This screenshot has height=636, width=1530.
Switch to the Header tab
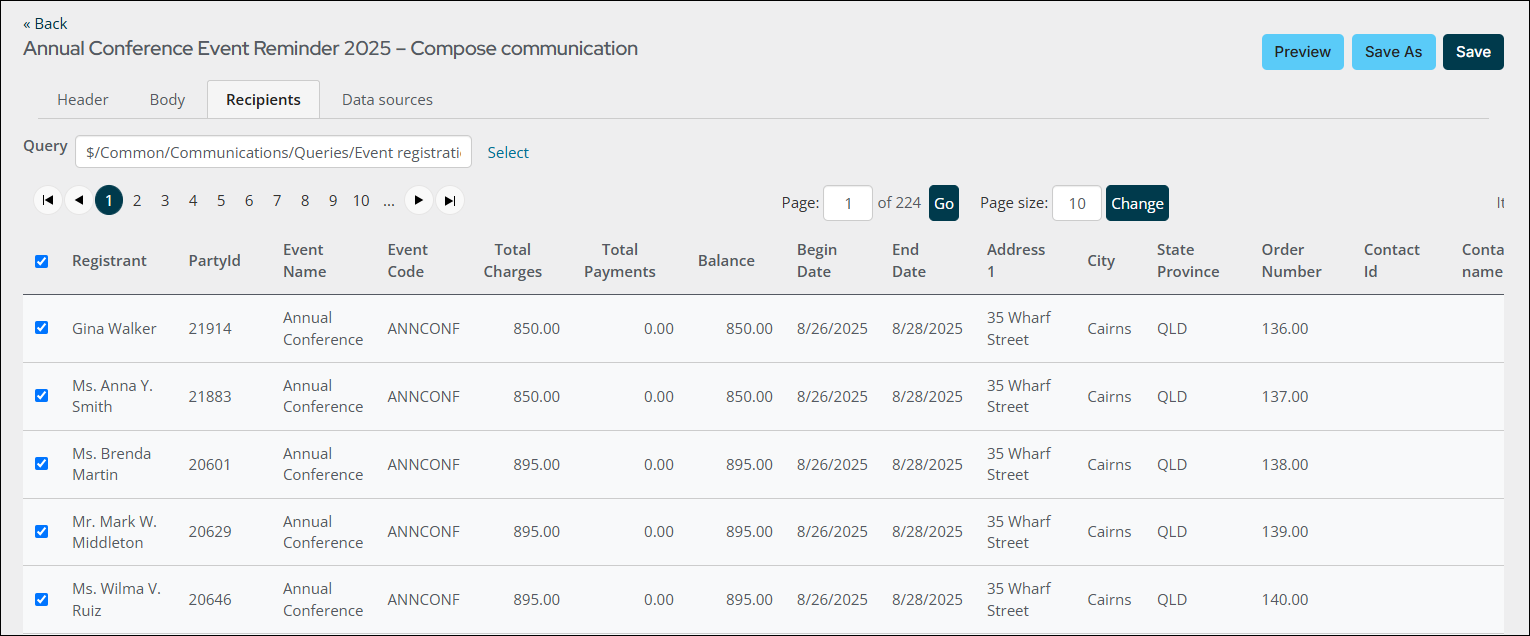pos(83,100)
